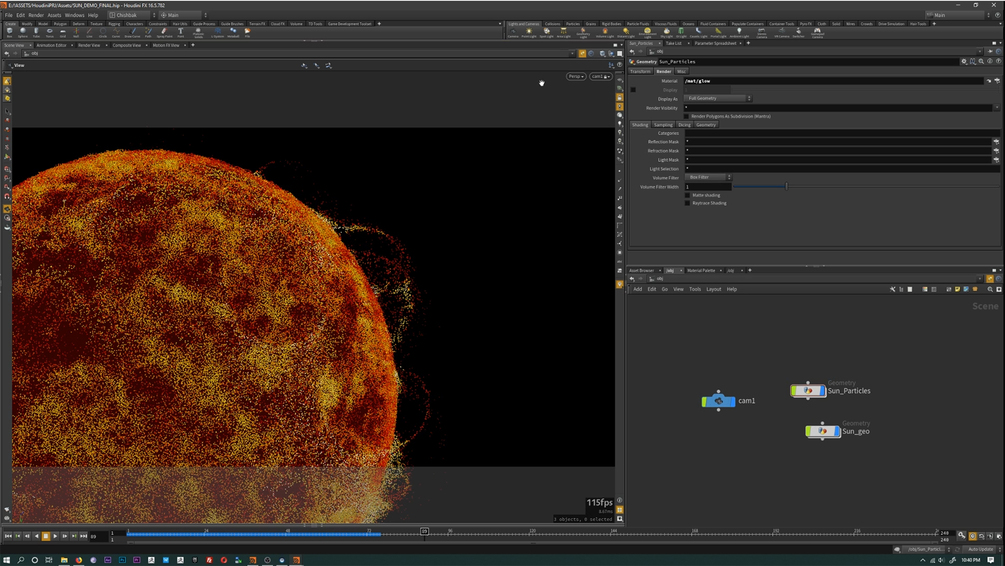
Task: Open the Render menu
Action: coord(36,15)
